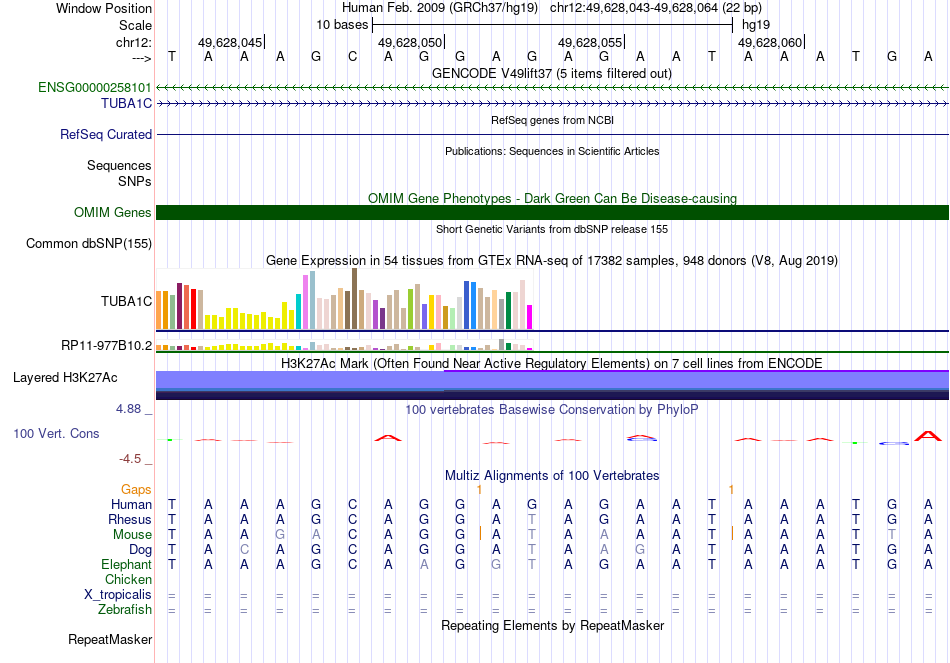This screenshot has width=950, height=663.
Task: Click the magenta last bar in TUBA1C expression
Action: [529, 318]
